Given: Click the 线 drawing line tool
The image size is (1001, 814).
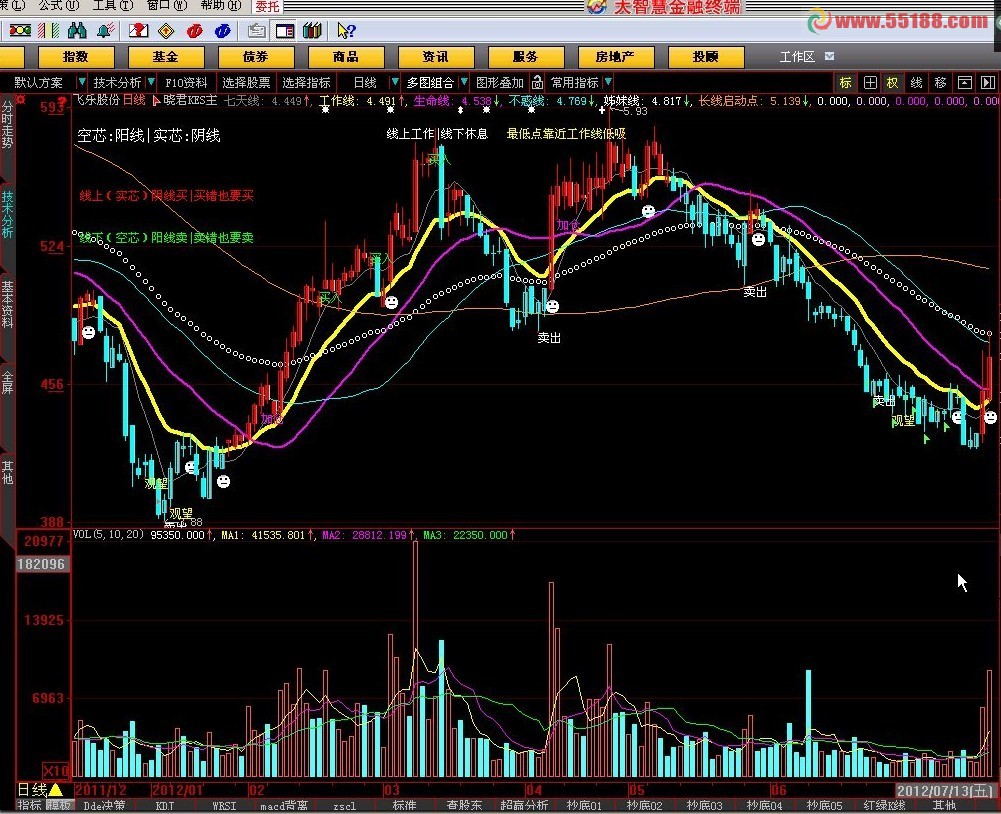Looking at the screenshot, I should (916, 82).
